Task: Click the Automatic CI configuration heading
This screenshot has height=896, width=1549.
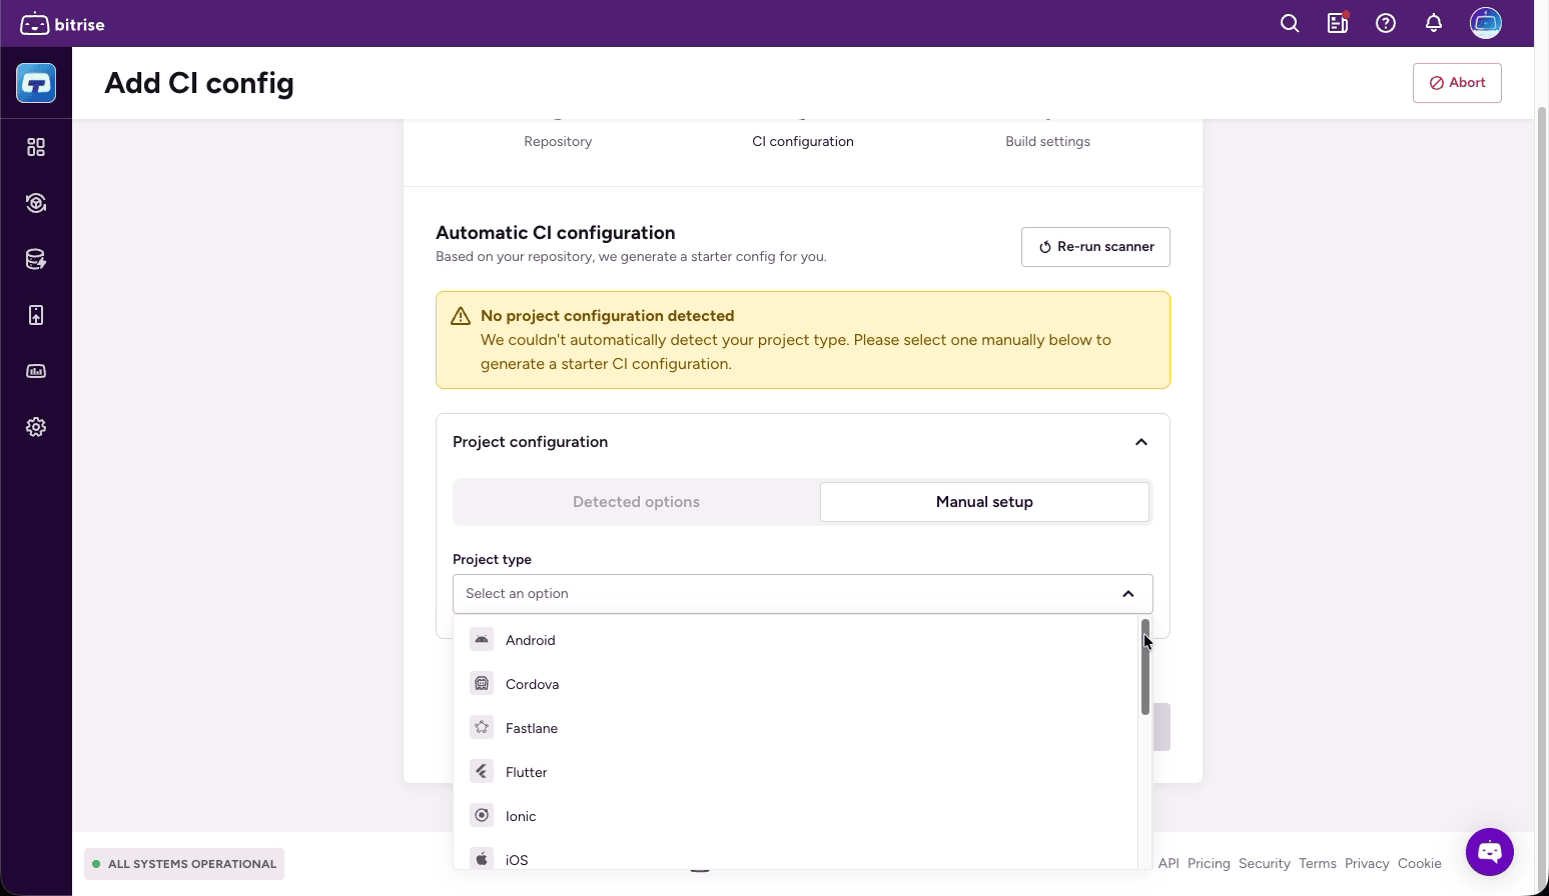Action: (x=555, y=233)
